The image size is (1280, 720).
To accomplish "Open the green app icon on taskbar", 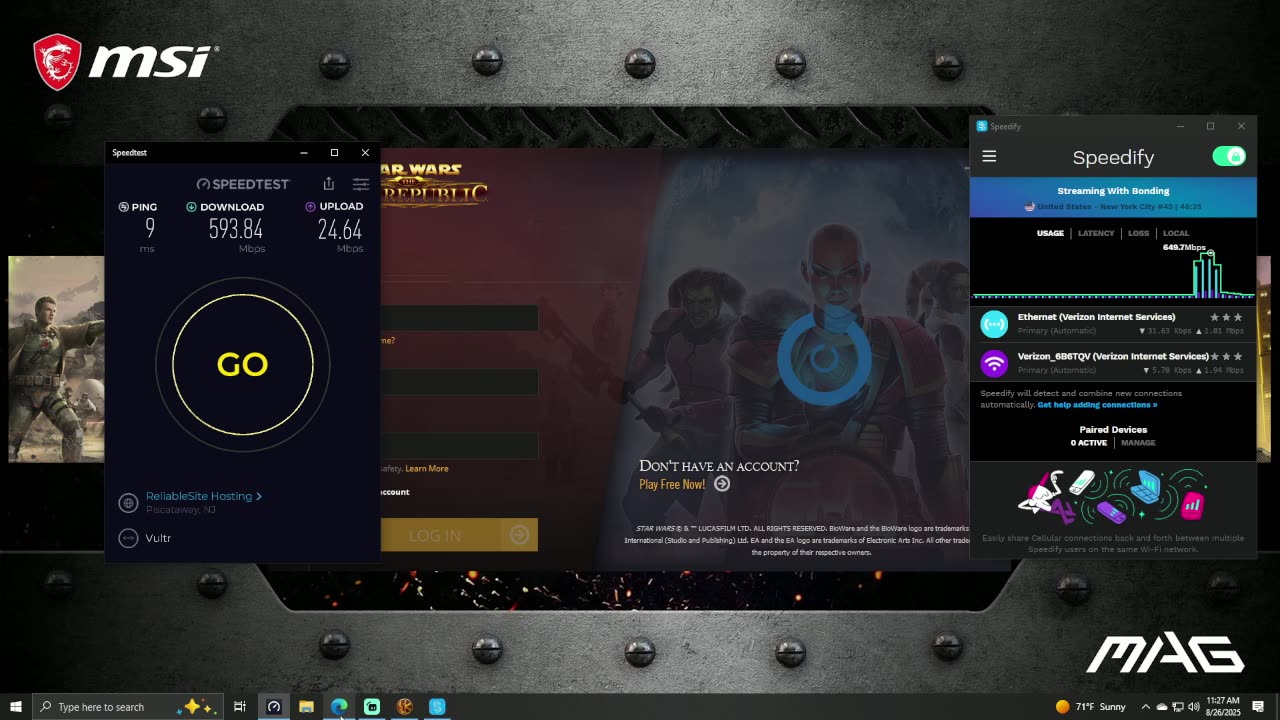I will pyautogui.click(x=372, y=707).
